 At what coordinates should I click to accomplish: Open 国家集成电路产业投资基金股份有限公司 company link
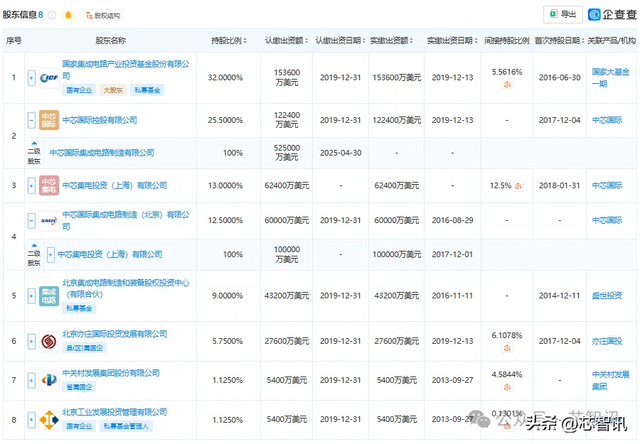[126, 70]
